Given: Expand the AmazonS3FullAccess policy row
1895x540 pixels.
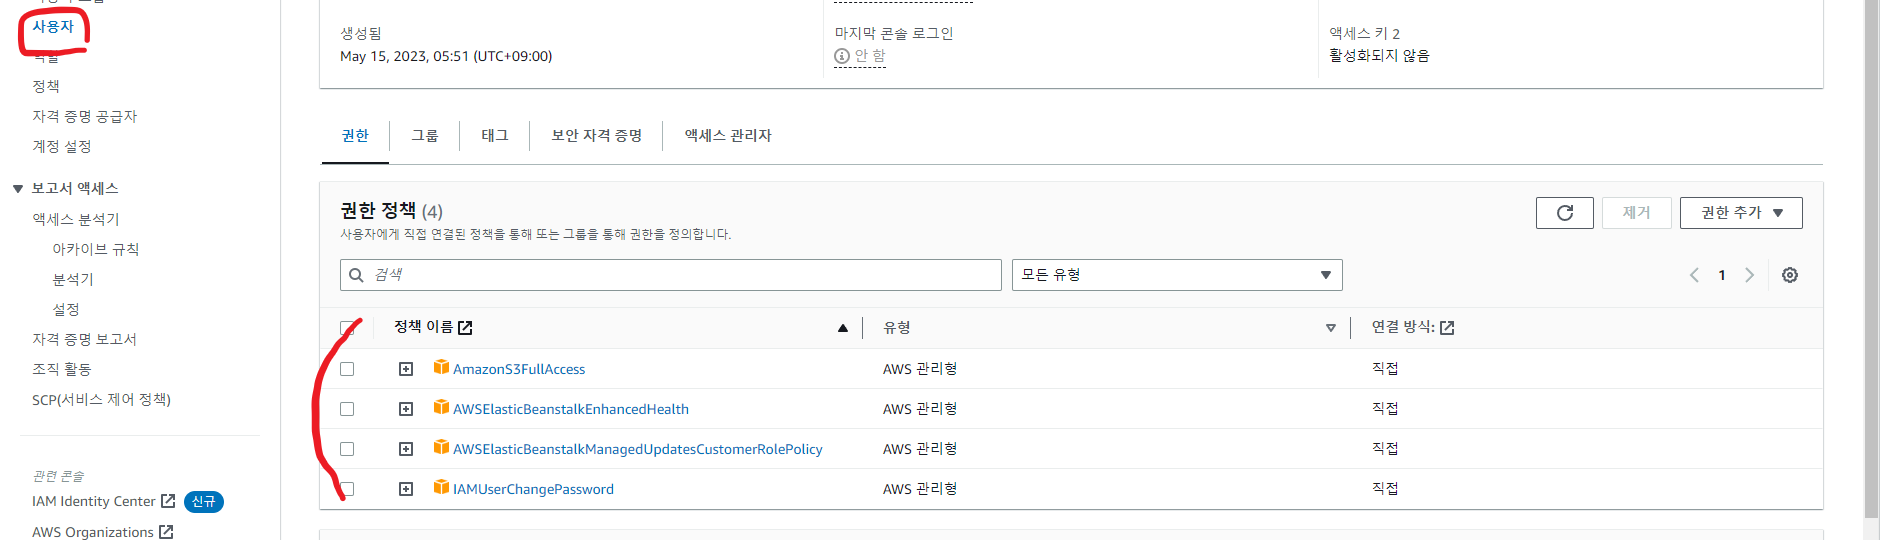Looking at the screenshot, I should coord(406,369).
